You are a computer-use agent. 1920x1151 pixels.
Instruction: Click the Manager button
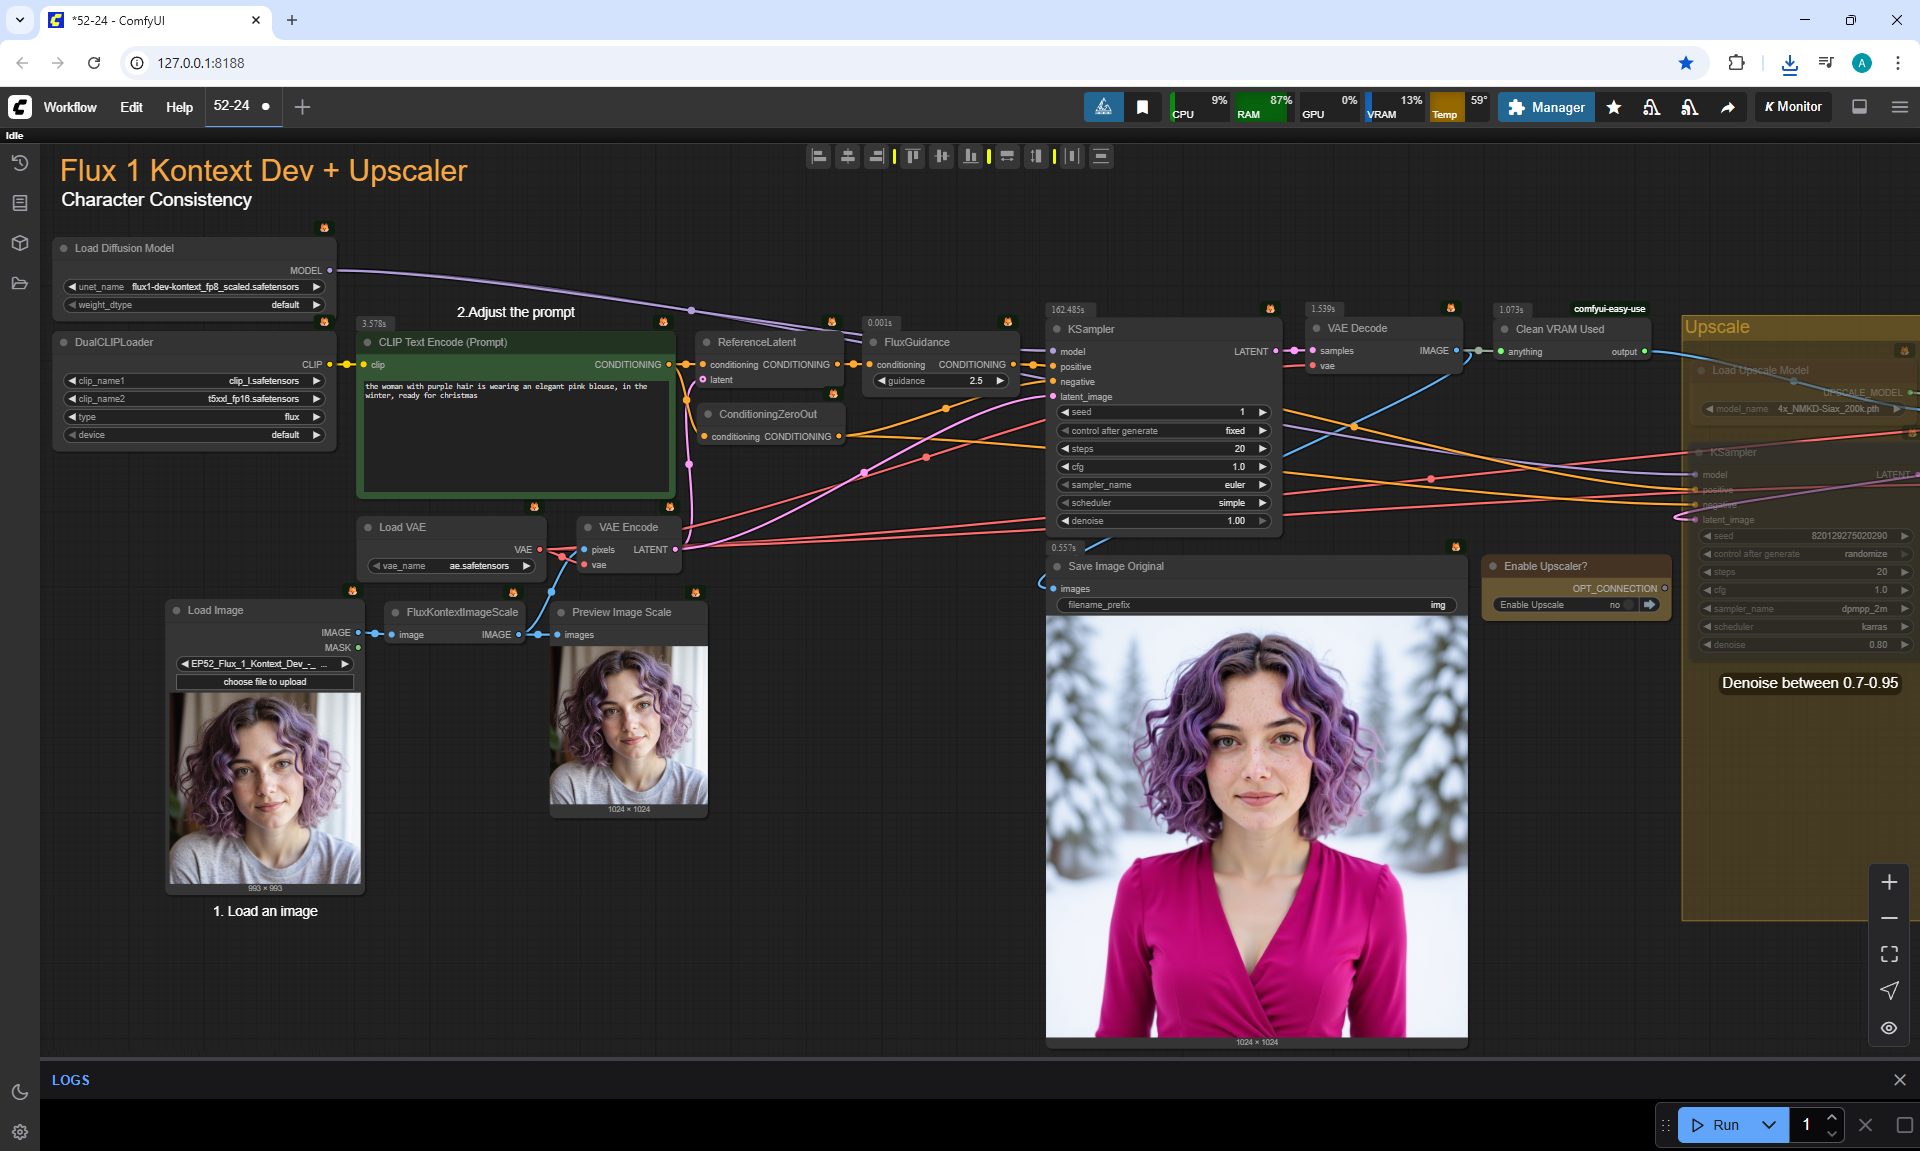[1546, 107]
